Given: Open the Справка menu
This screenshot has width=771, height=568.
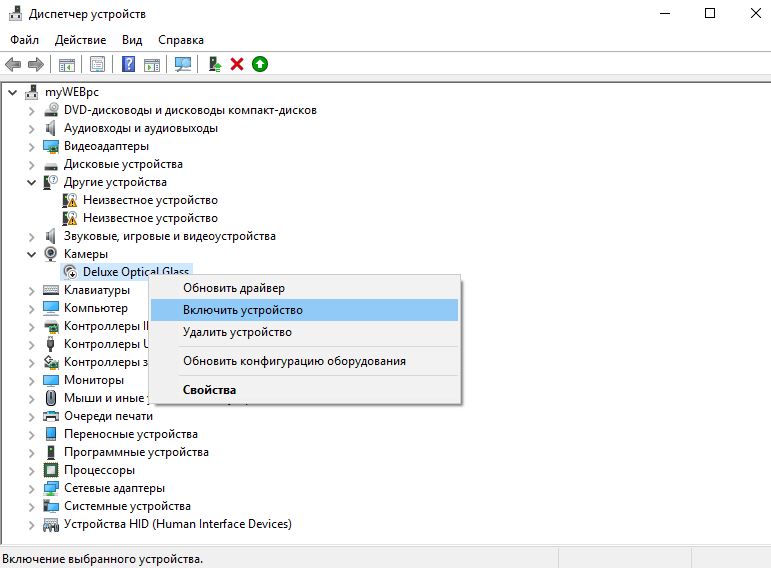Looking at the screenshot, I should 181,40.
